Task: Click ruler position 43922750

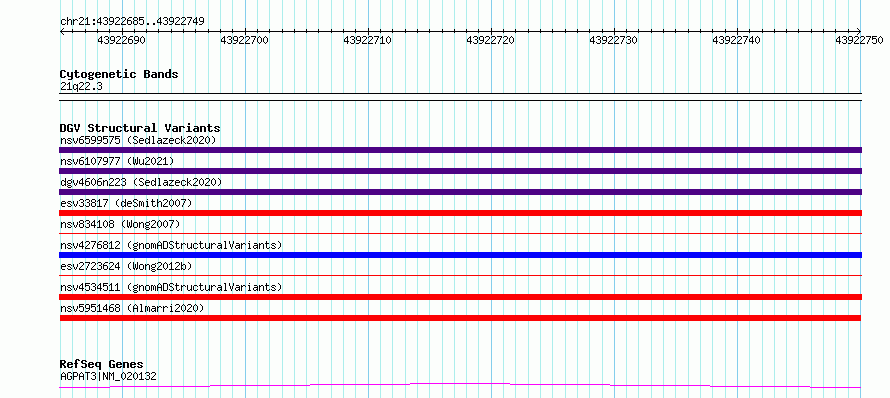Action: pos(859,40)
